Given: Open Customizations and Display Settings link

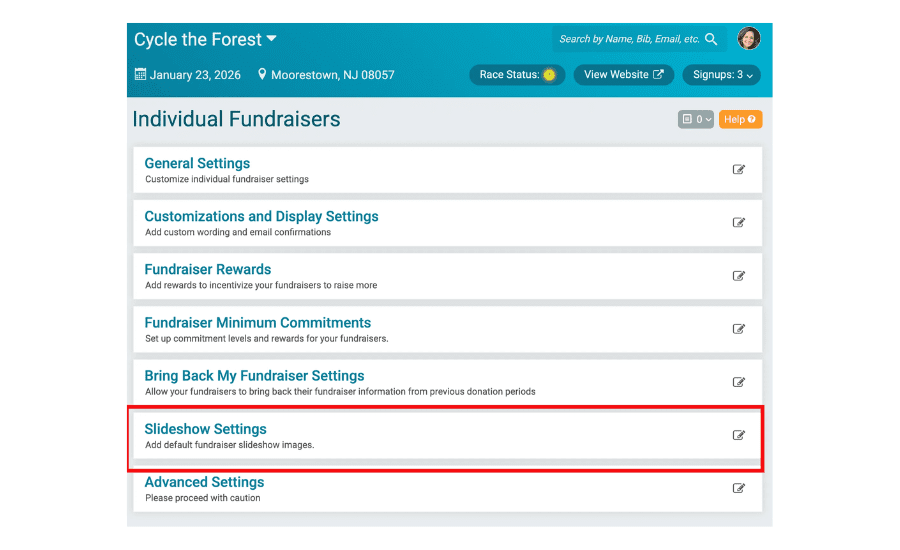Looking at the screenshot, I should (261, 216).
